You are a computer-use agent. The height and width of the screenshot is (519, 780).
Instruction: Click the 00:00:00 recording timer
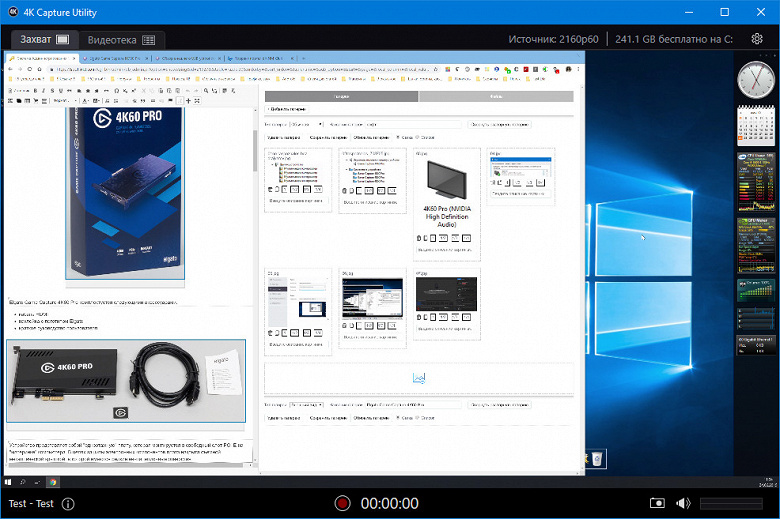pos(389,503)
